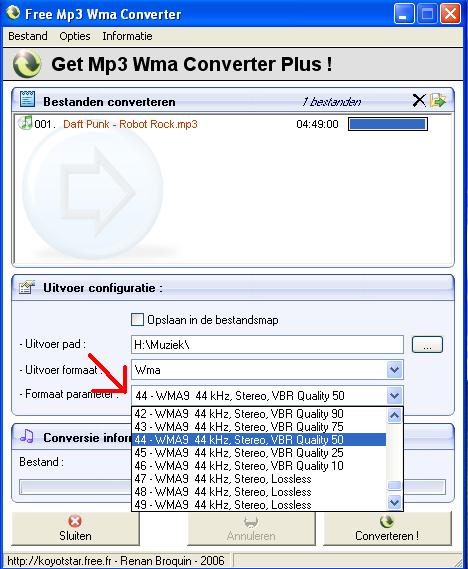Remove files with the black X icon

(x=419, y=101)
